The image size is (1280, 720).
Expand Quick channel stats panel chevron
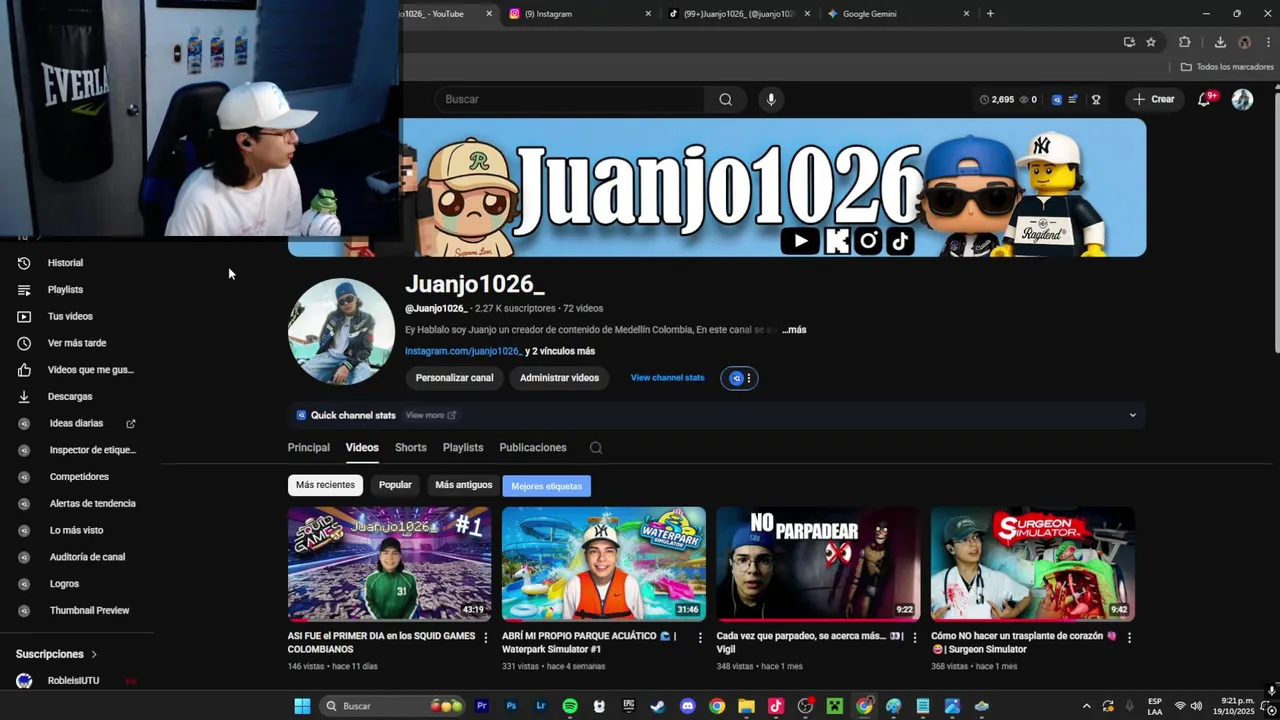[x=1132, y=415]
